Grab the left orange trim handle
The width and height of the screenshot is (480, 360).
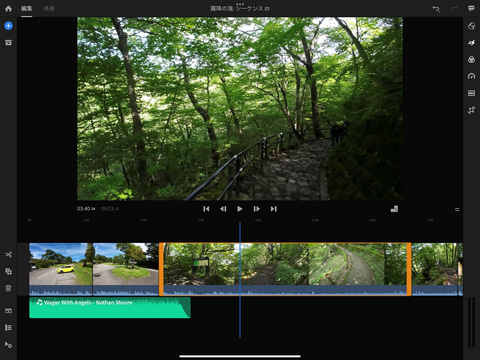161,269
